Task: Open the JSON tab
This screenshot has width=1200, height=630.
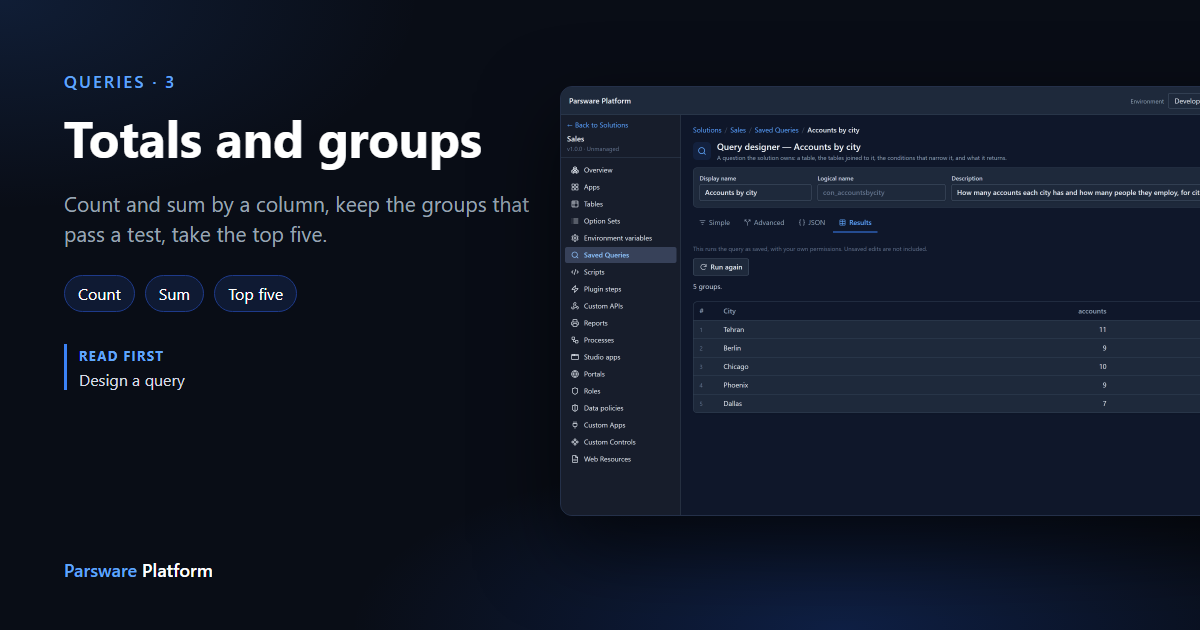Action: click(811, 223)
